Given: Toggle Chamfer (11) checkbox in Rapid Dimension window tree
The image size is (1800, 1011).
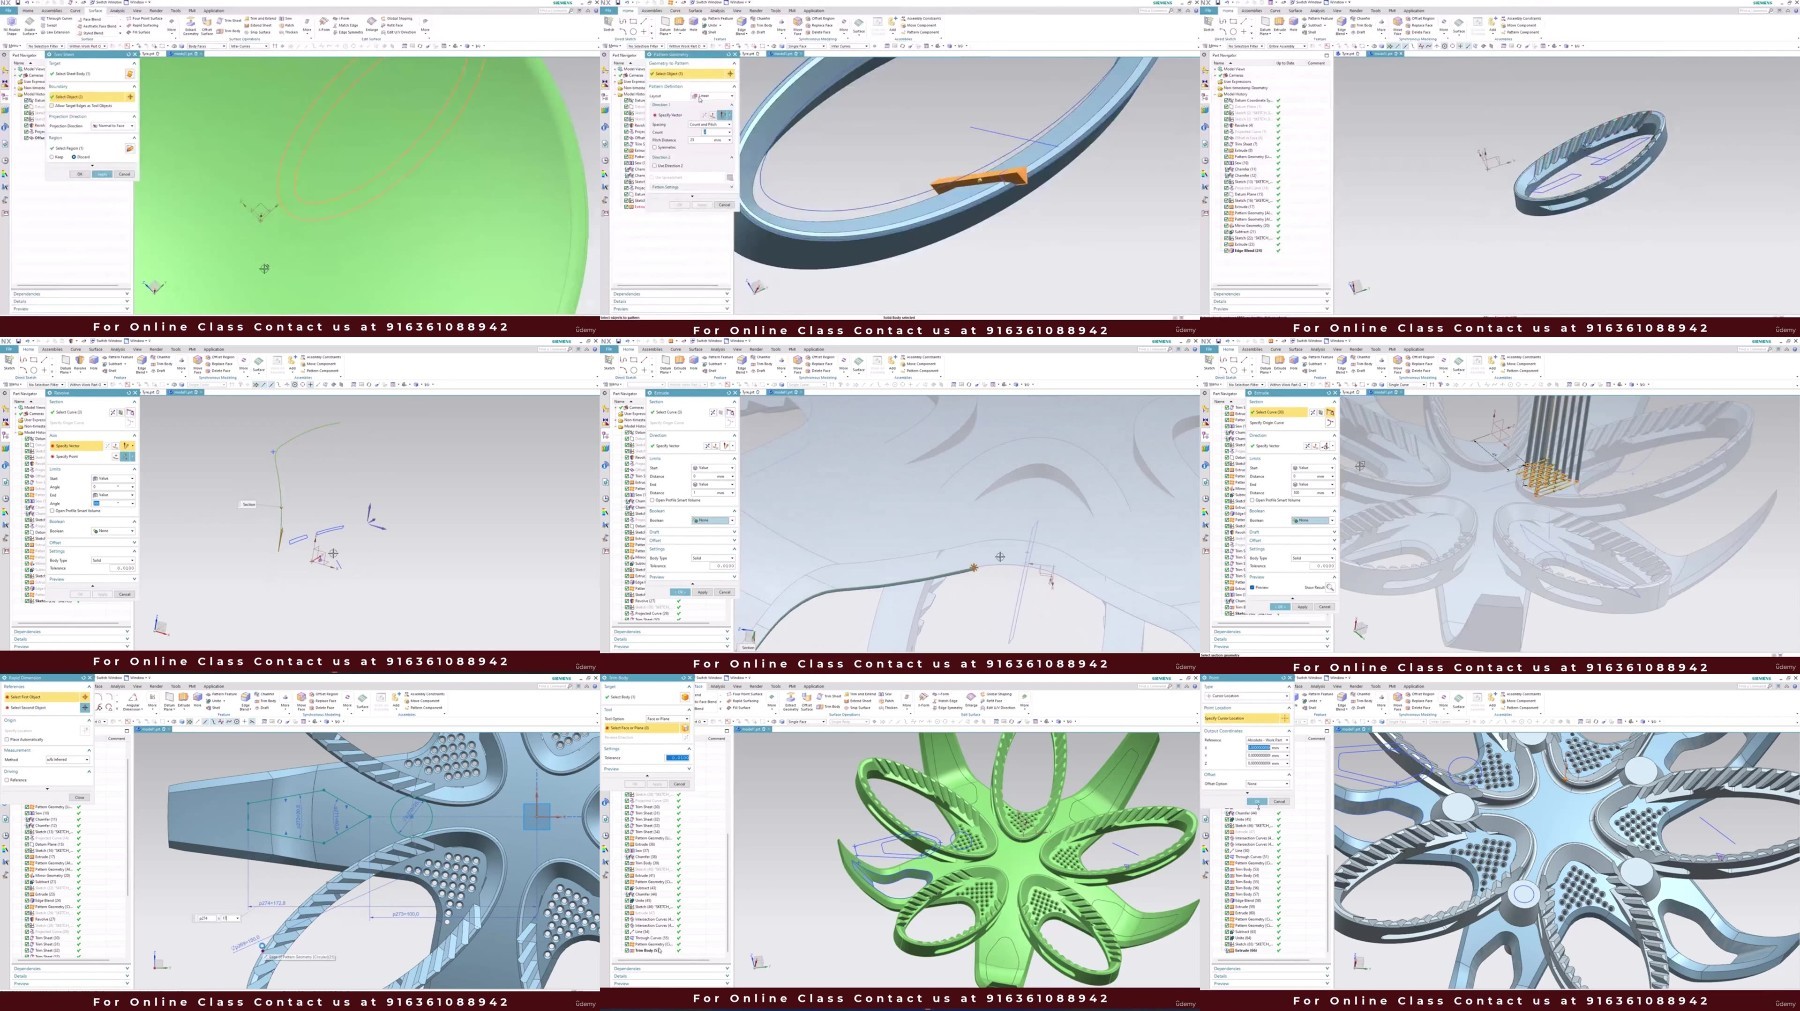Looking at the screenshot, I should pos(27,819).
